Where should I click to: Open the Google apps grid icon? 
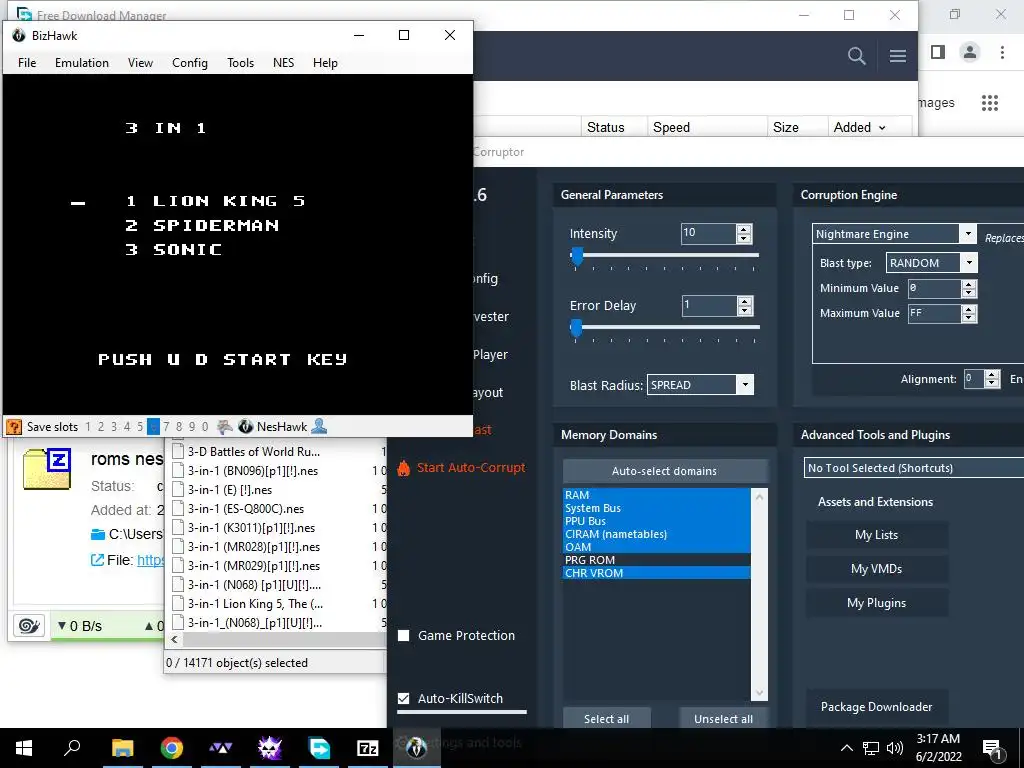coord(989,103)
